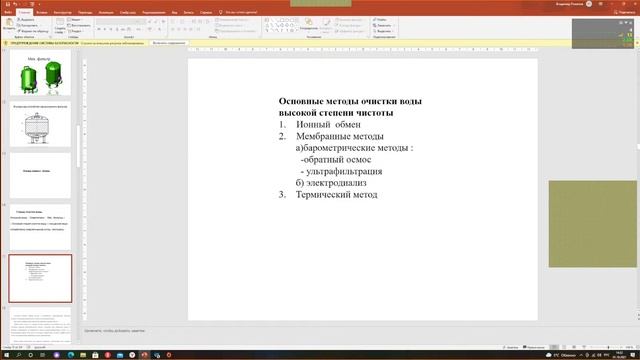Viewport: 640px width, 360px height.
Task: Open Раздел section dropdown
Action: point(76,31)
